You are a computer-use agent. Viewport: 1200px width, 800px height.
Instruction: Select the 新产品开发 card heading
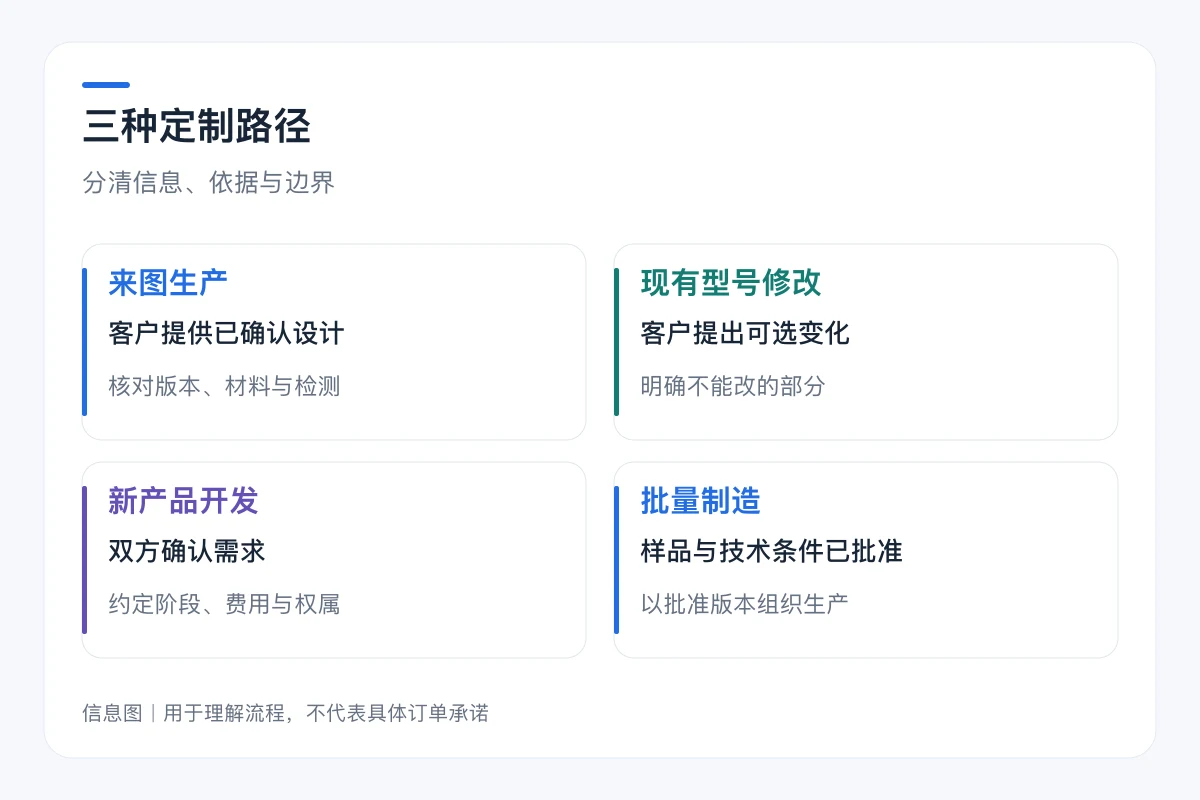pyautogui.click(x=183, y=501)
